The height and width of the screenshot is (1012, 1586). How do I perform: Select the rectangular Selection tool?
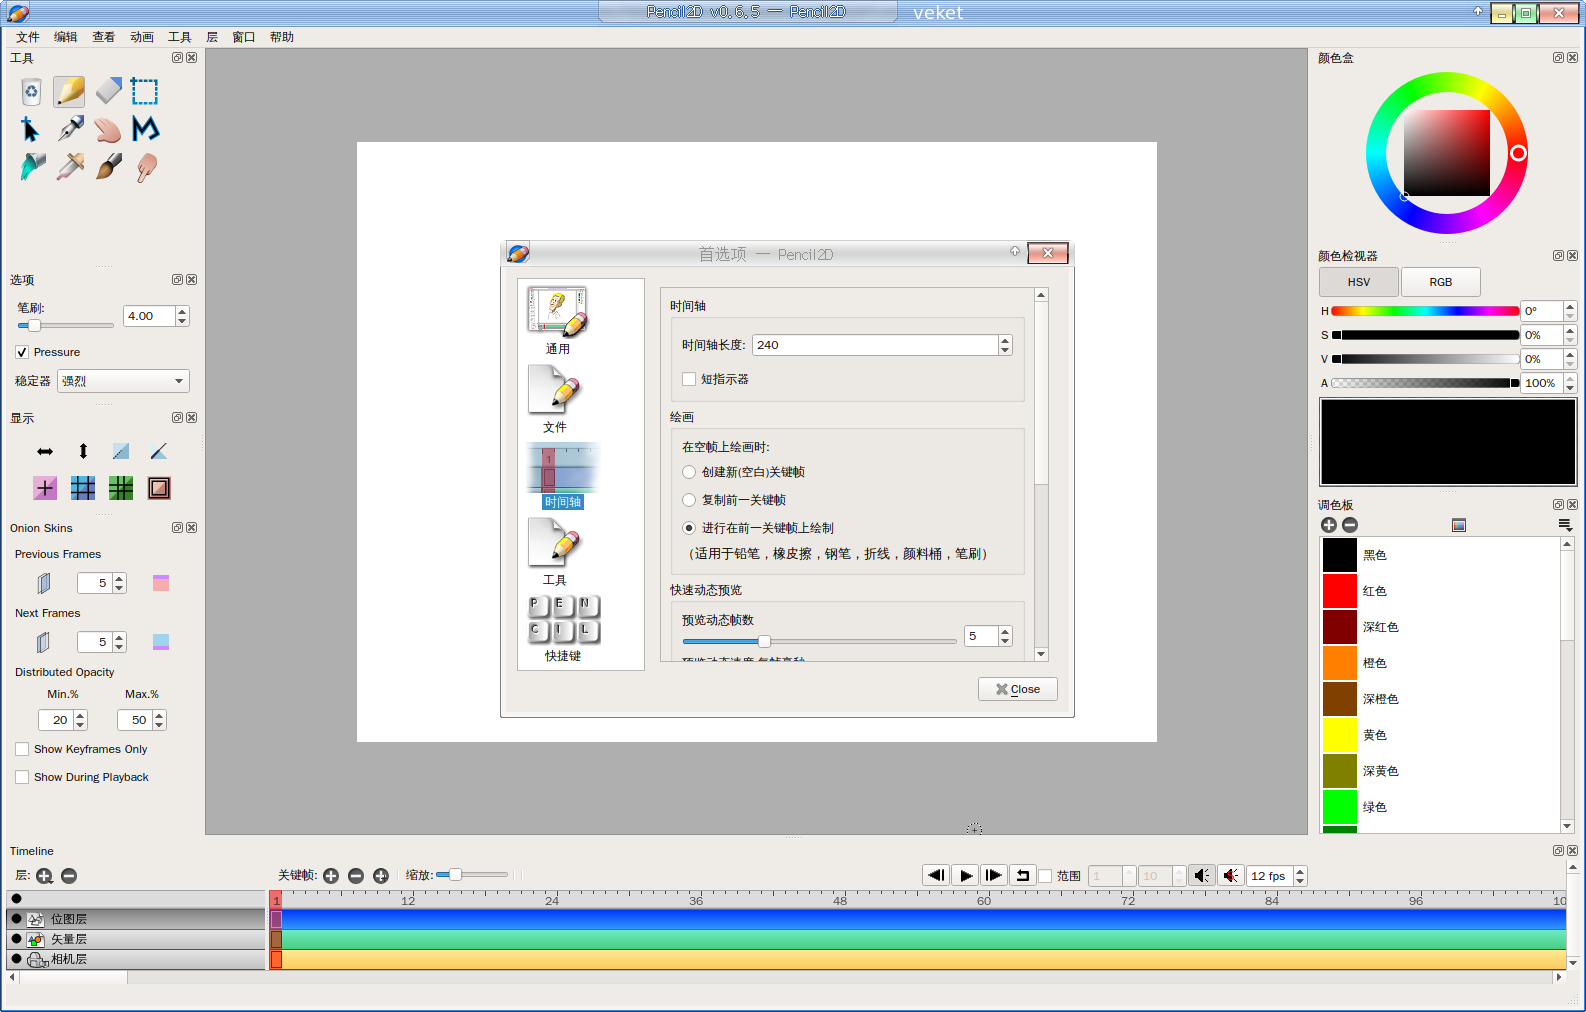[x=145, y=92]
